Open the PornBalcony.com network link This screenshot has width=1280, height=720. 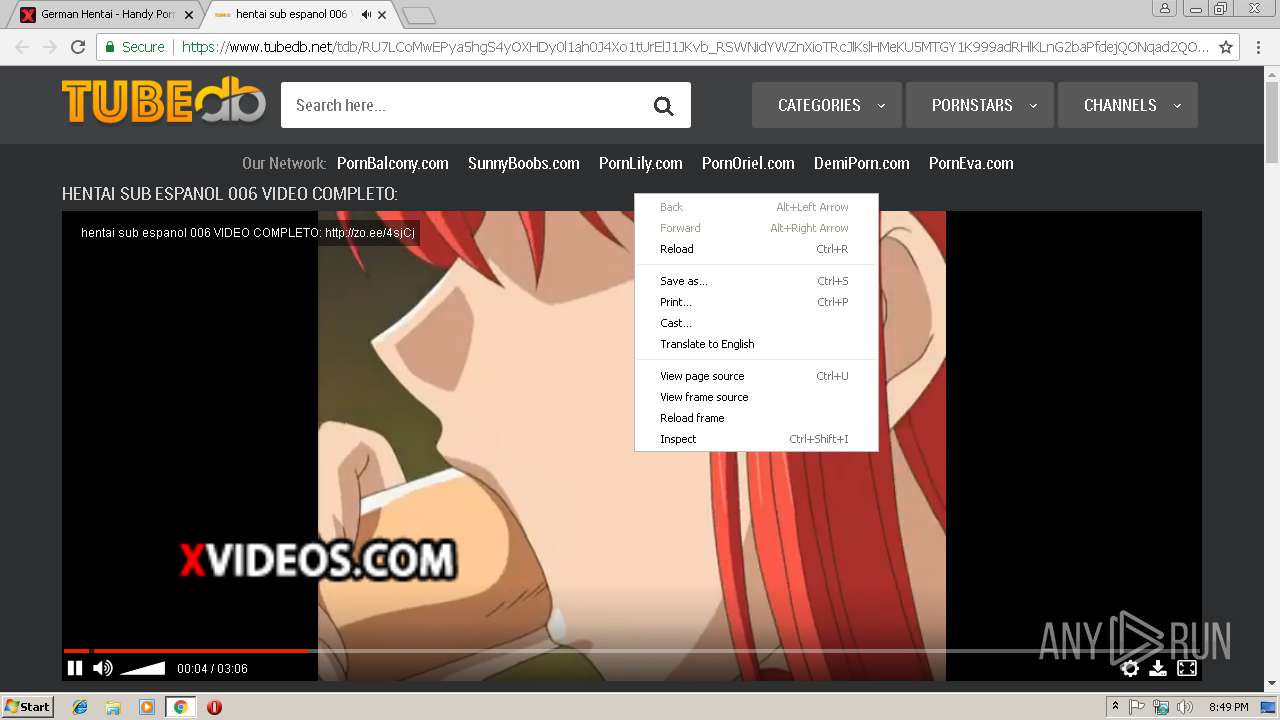coord(393,163)
